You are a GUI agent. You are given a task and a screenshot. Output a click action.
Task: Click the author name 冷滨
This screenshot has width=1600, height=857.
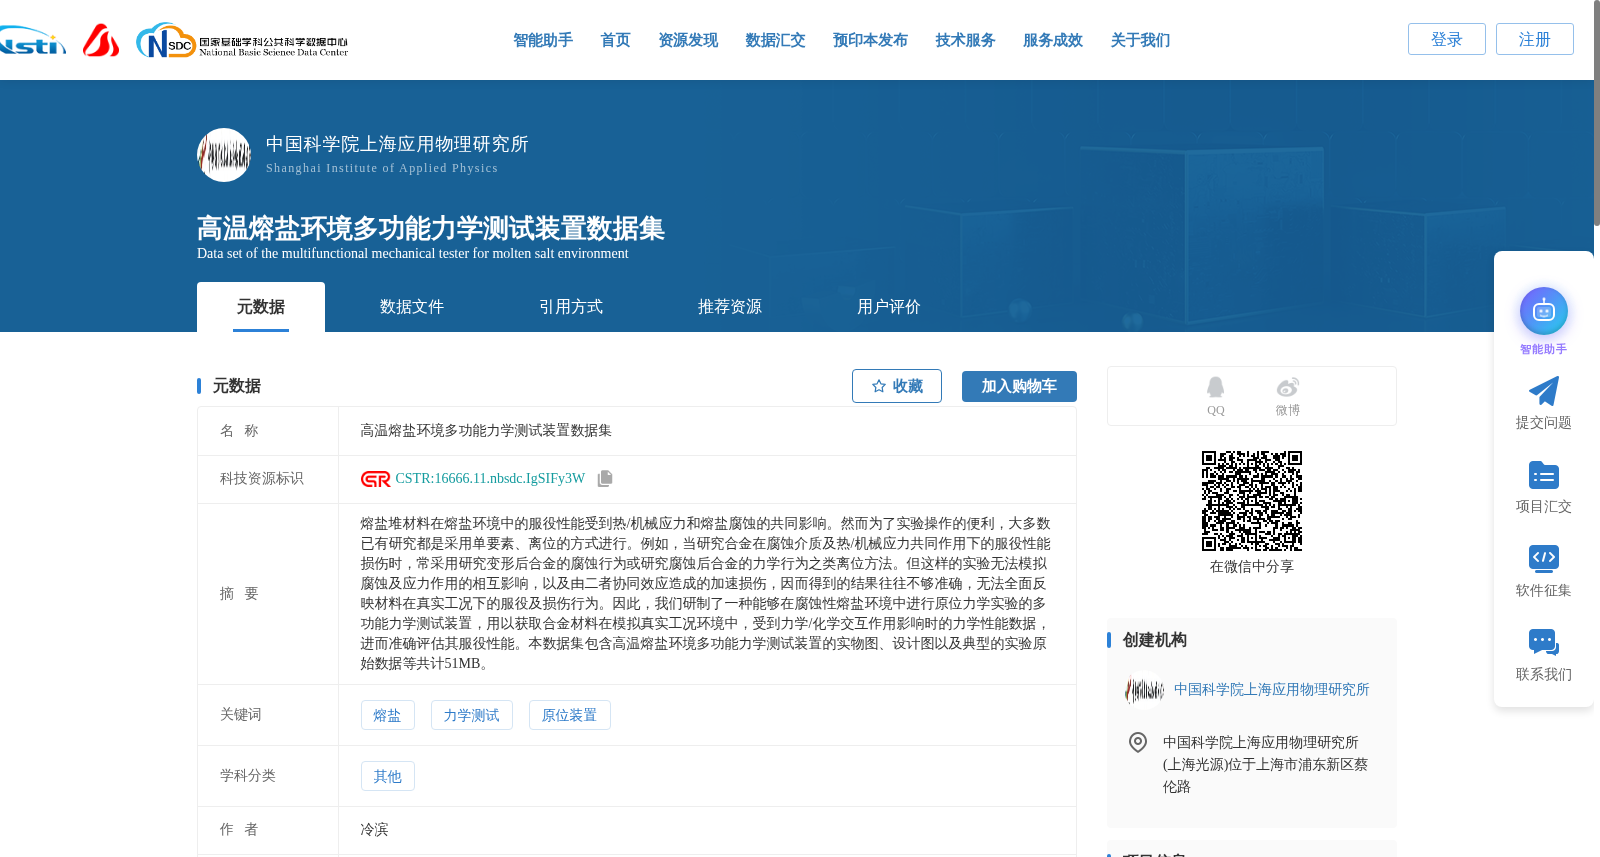[374, 830]
